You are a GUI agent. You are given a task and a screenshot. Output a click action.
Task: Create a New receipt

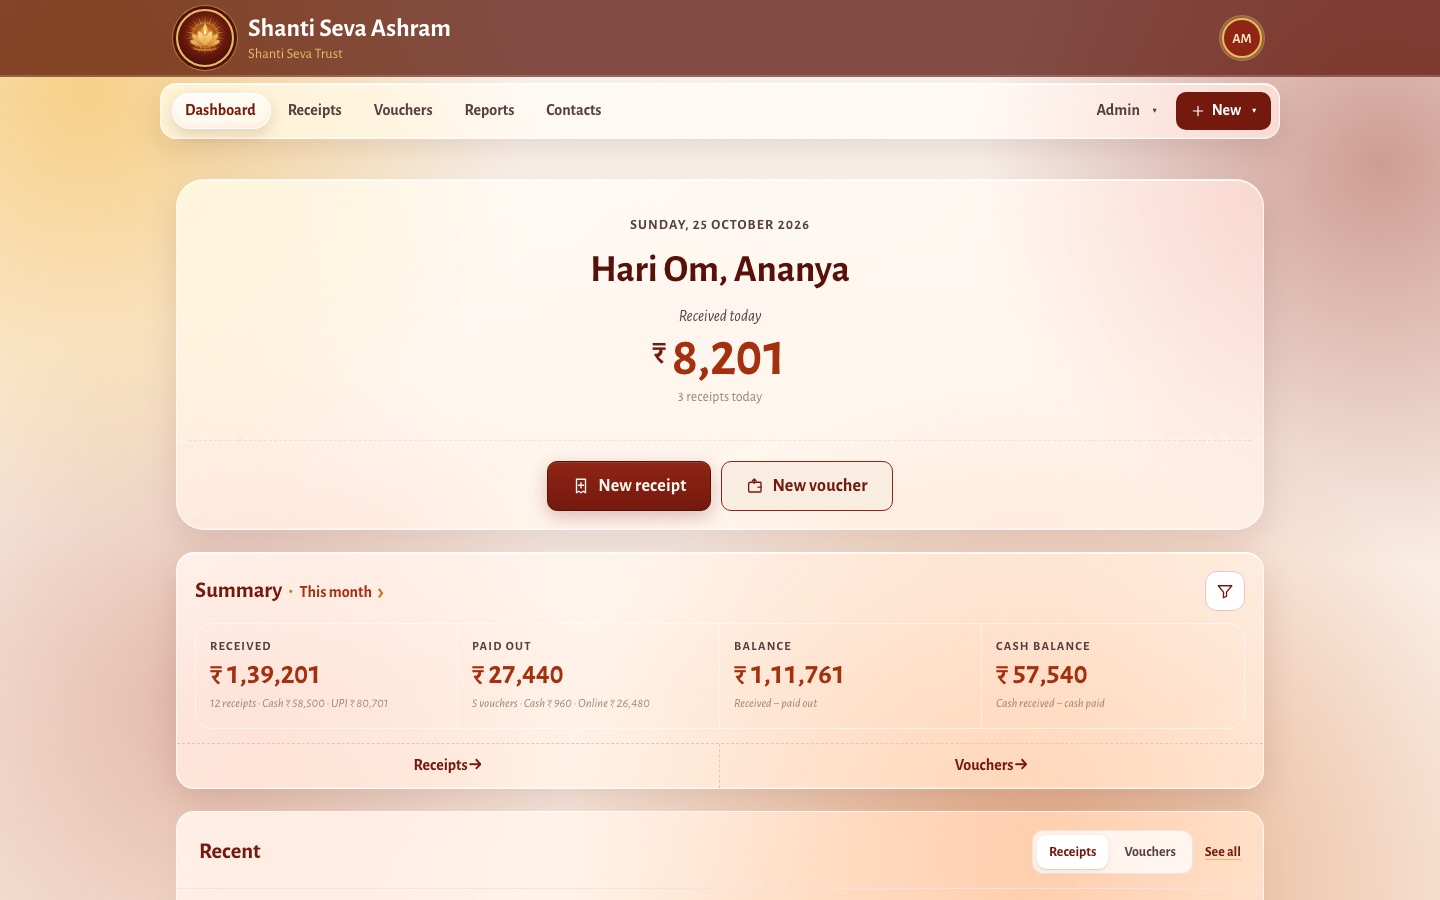[629, 486]
